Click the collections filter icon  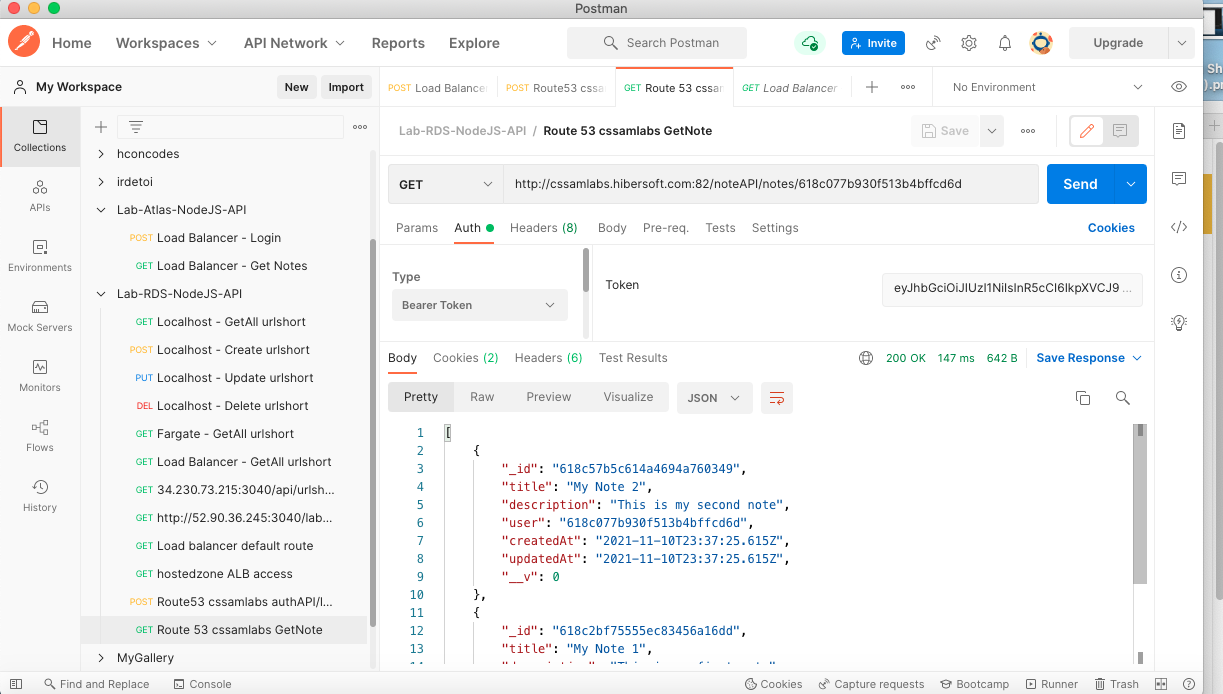pyautogui.click(x=136, y=127)
